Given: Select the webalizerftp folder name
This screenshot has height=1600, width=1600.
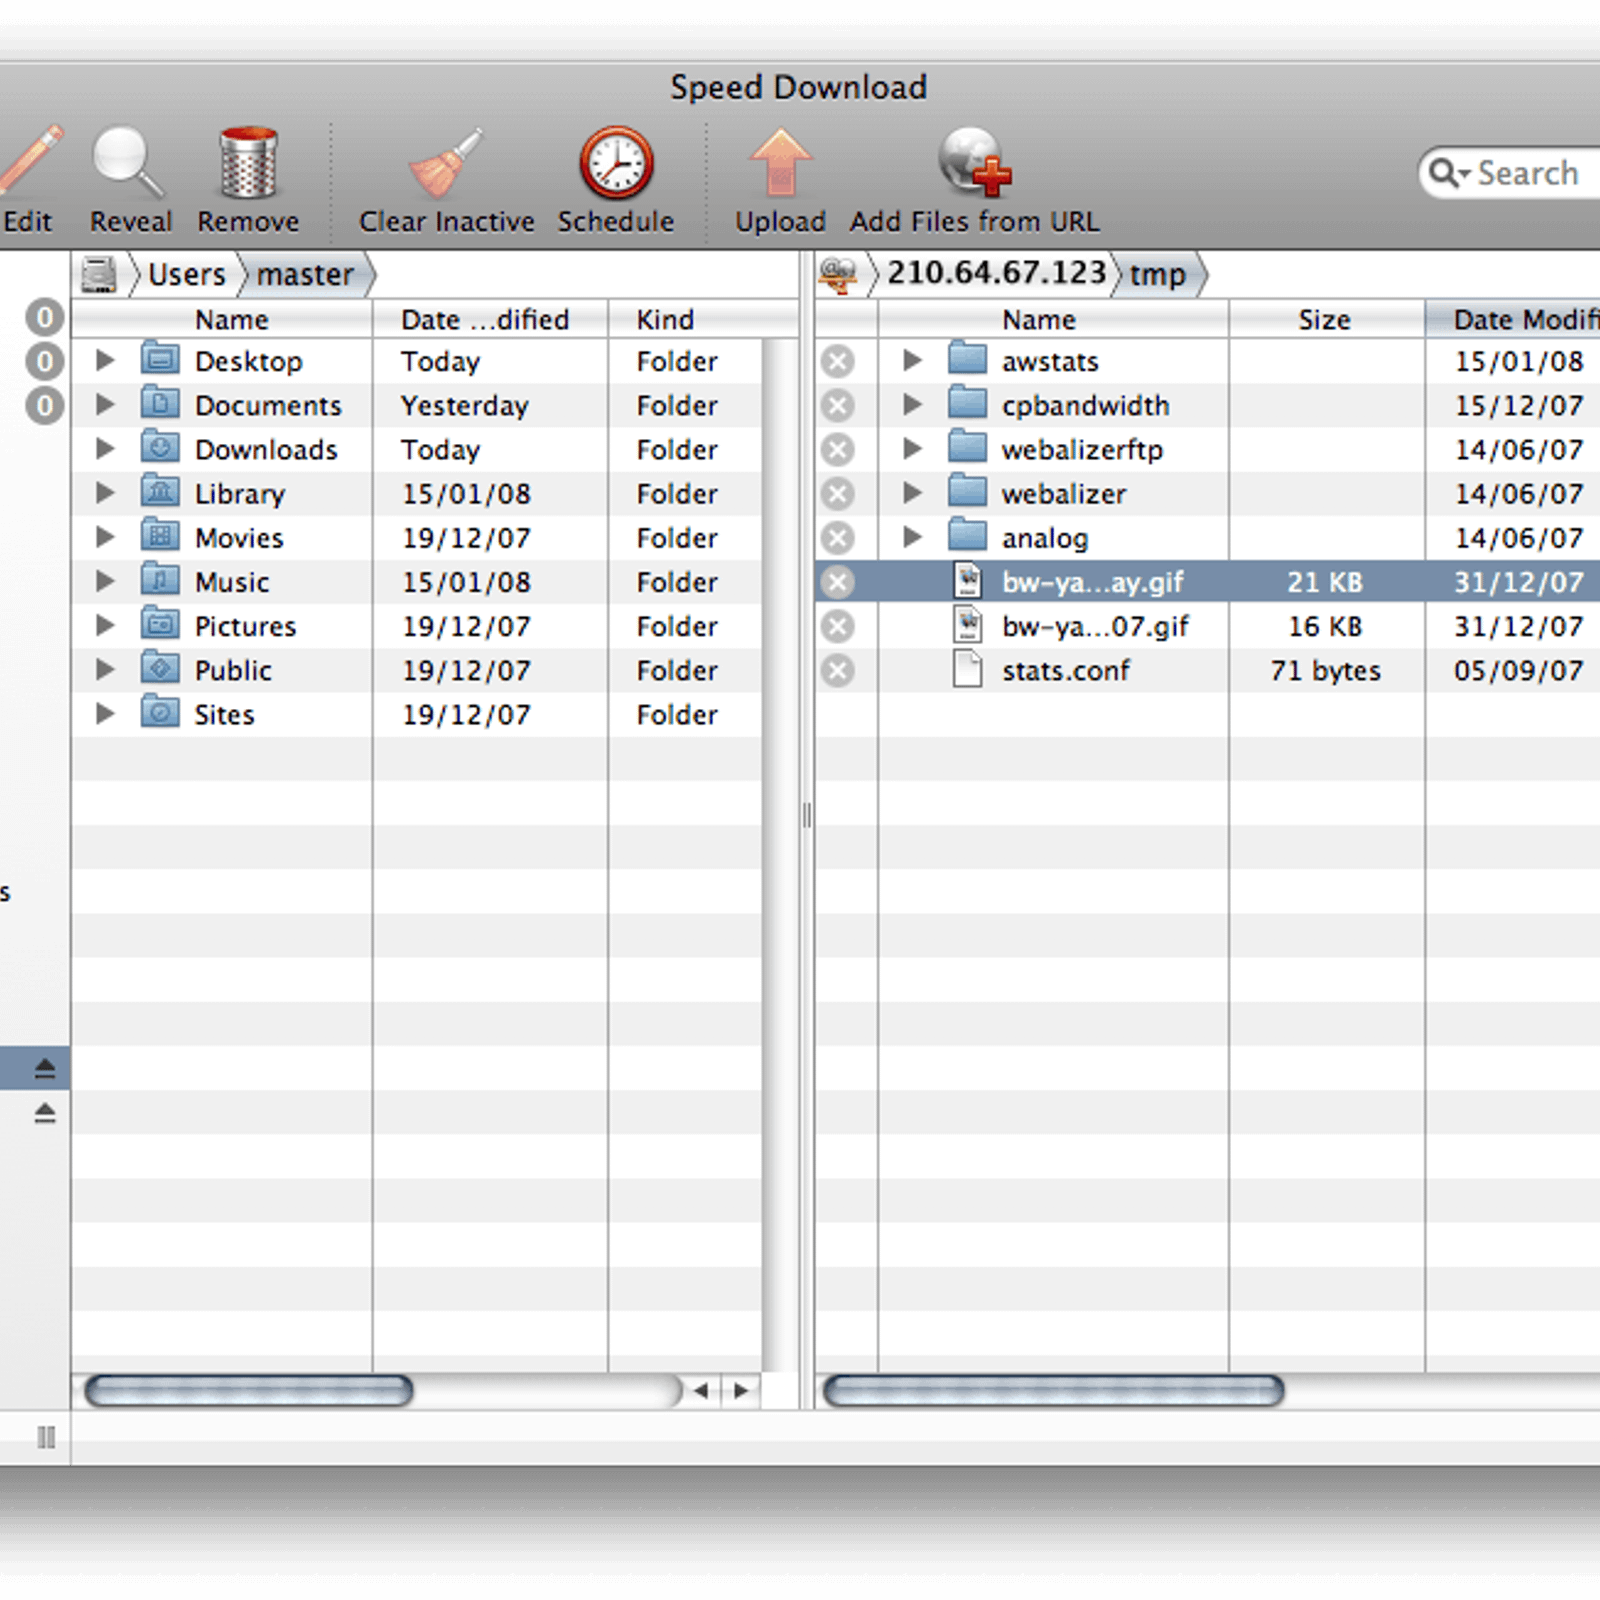Looking at the screenshot, I should click(x=1082, y=450).
